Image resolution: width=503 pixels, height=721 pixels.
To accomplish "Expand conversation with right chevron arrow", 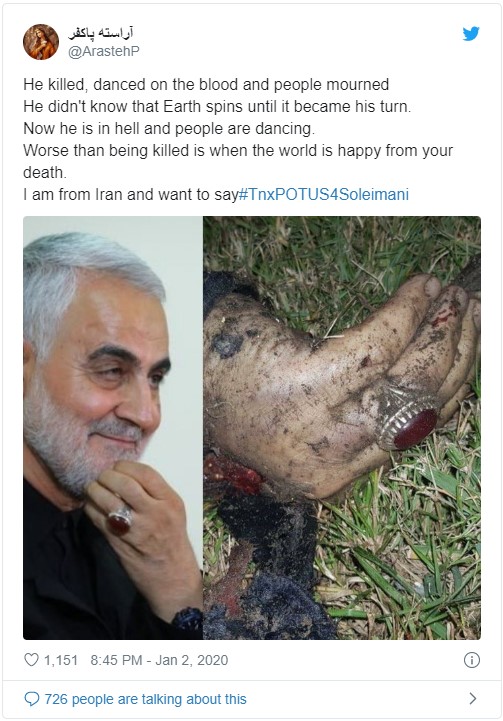I will click(x=472, y=699).
